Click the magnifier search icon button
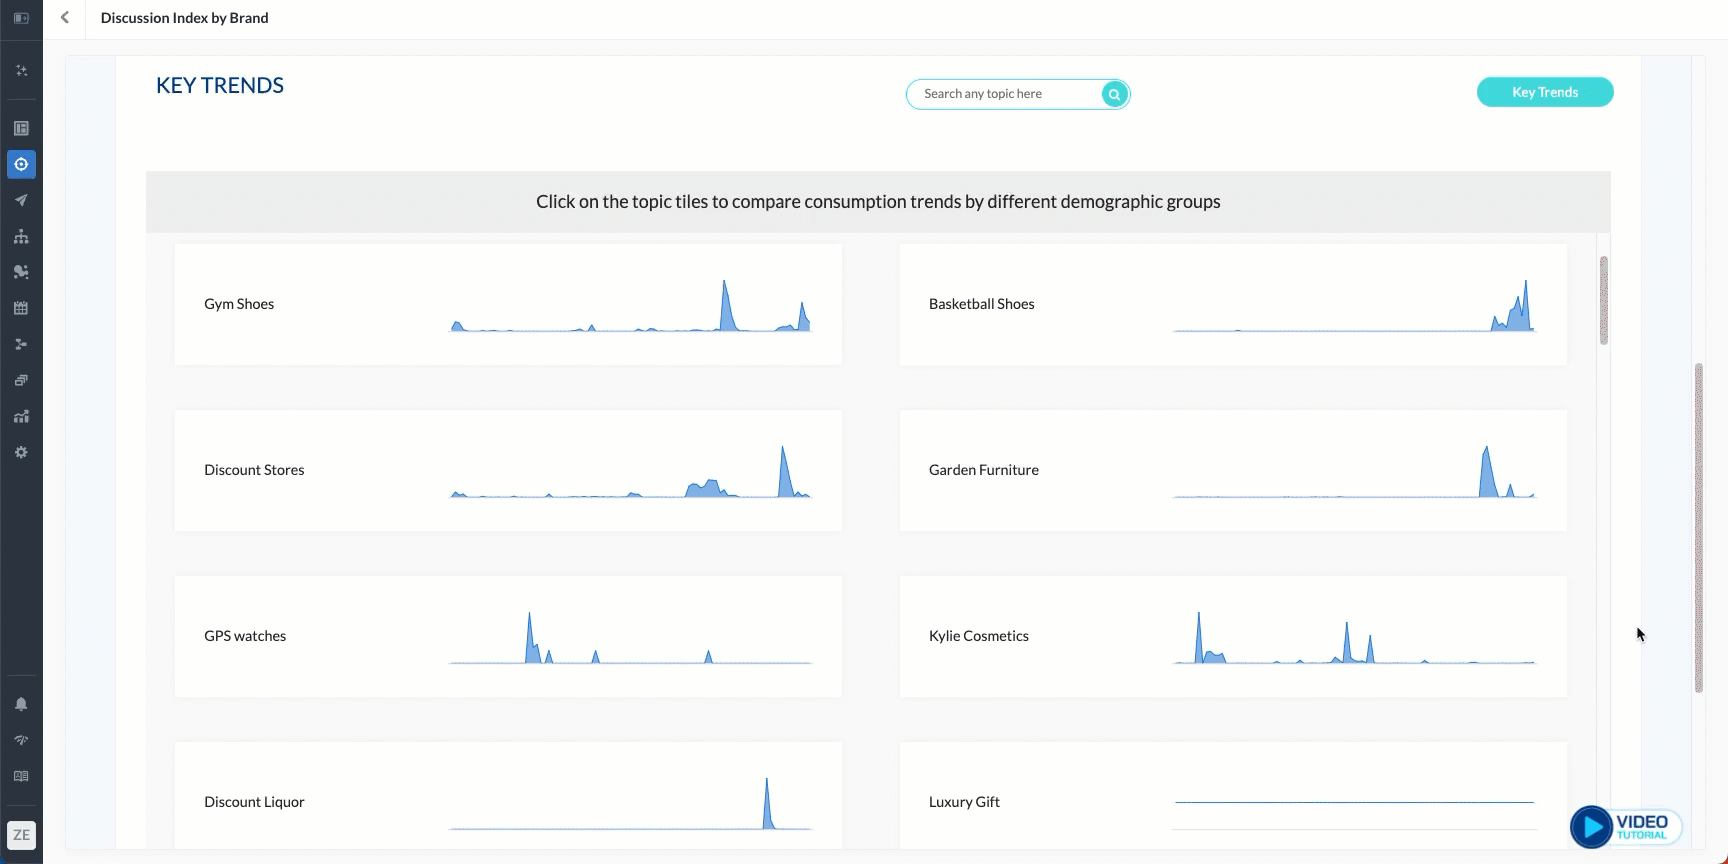 pos(1114,94)
